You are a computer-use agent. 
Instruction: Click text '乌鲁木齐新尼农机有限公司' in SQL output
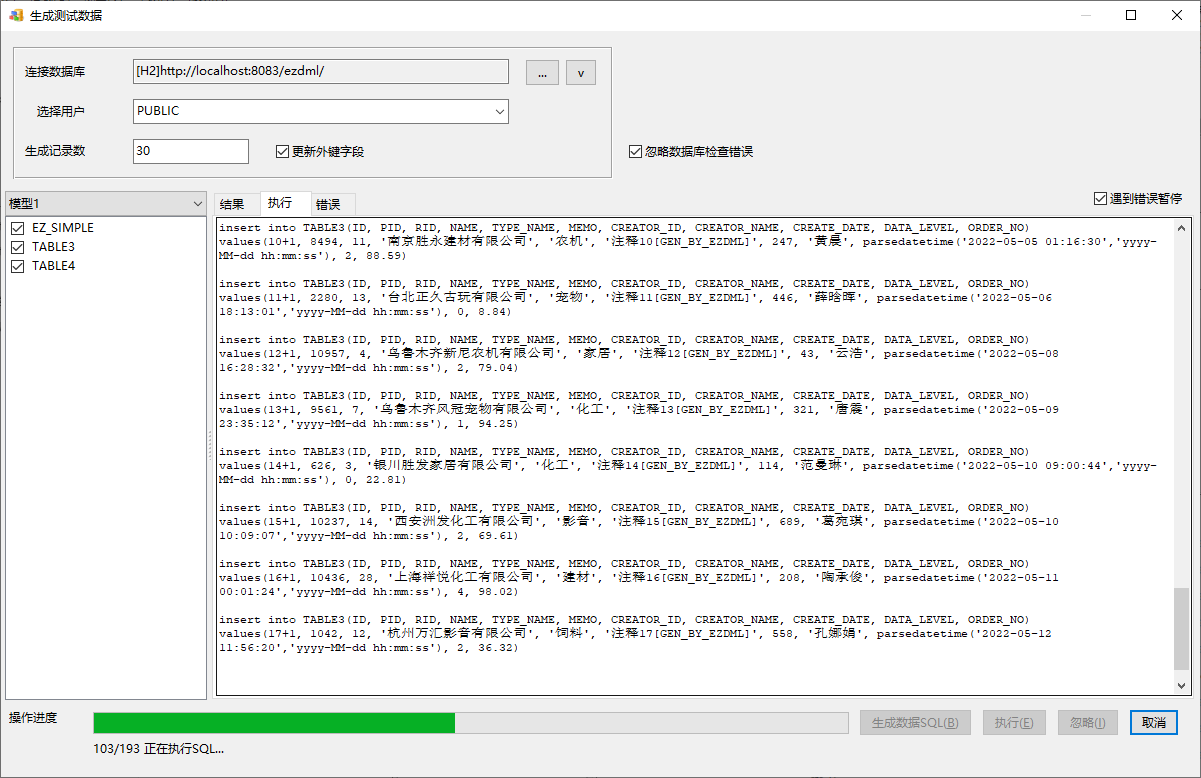470,354
